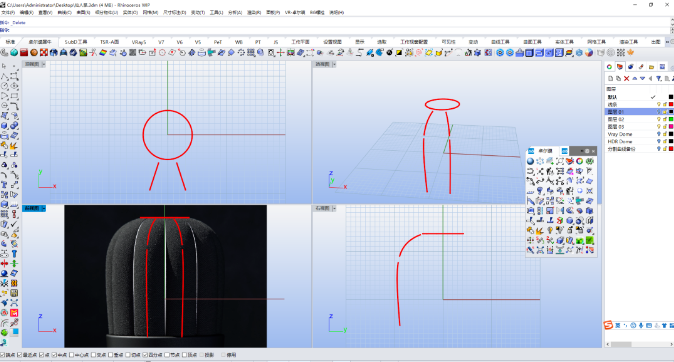Enable the 中心点 osnap checkbox

coord(72,355)
